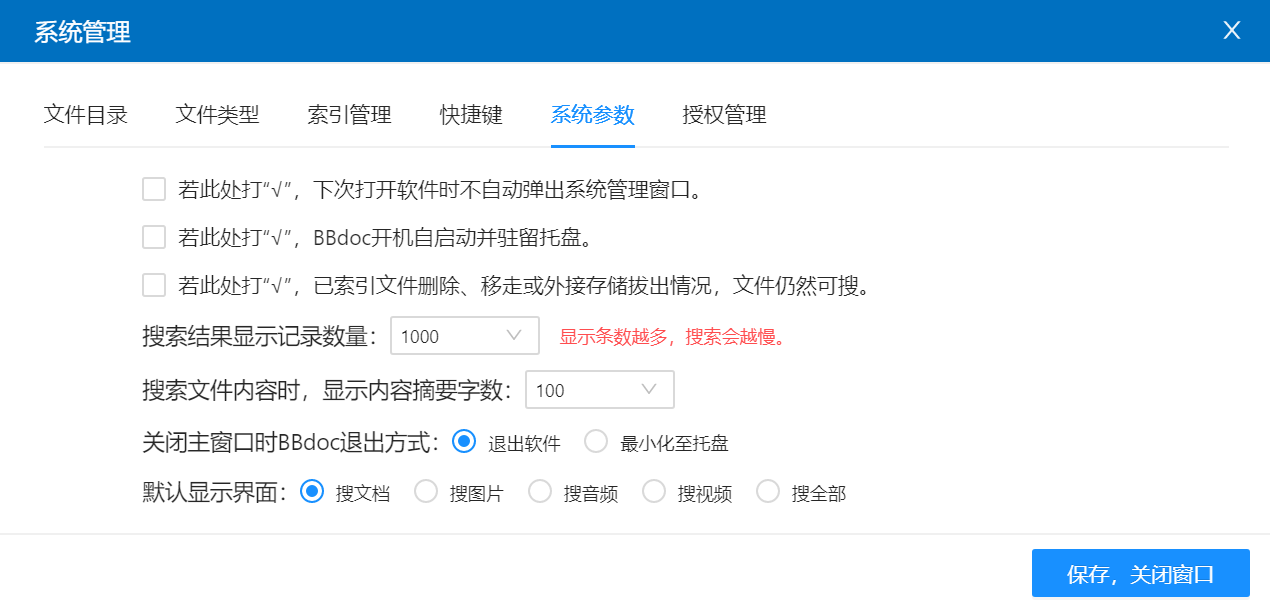Click the 系统参数 tab
Viewport: 1270px width, 610px height.
click(593, 115)
